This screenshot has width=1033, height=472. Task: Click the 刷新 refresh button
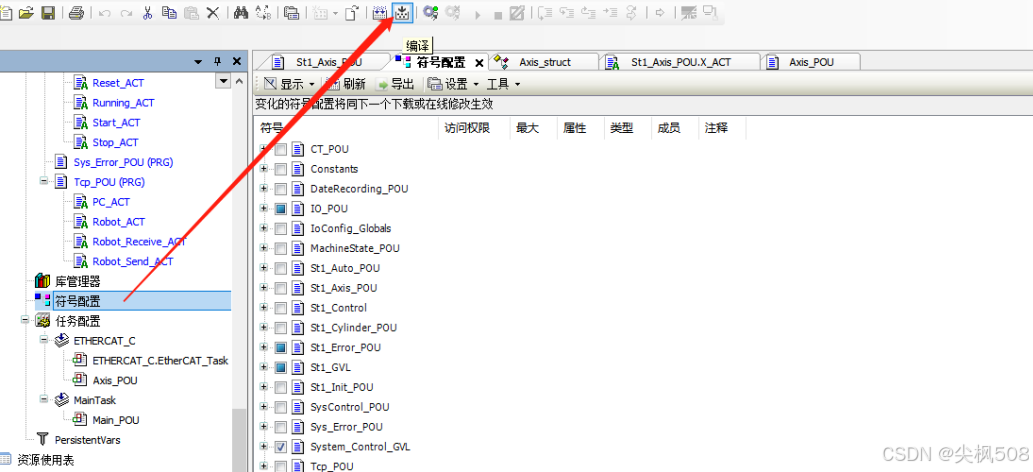[x=346, y=84]
